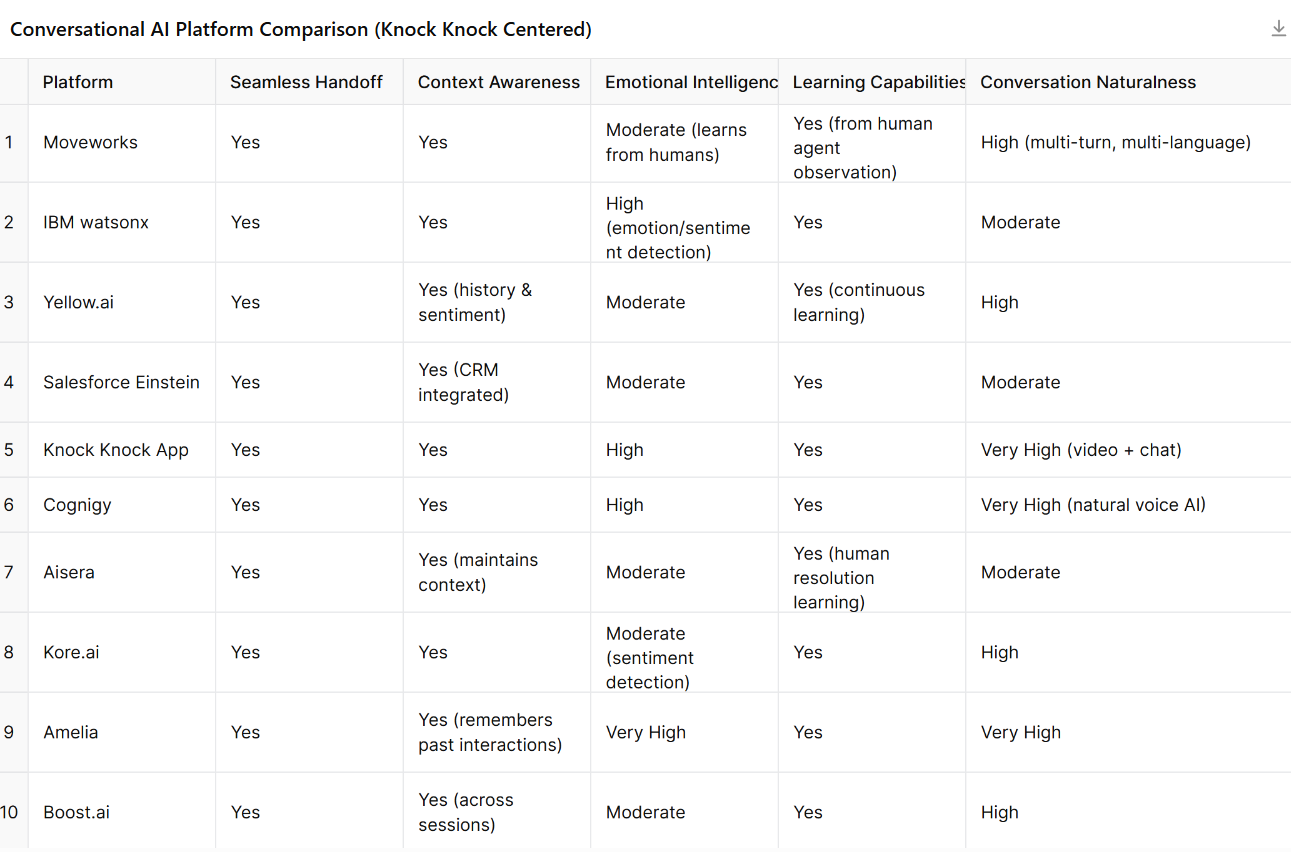Viewport: 1291px width, 852px height.
Task: Click the "Very High (video + chat)" cell
Action: coord(1081,450)
